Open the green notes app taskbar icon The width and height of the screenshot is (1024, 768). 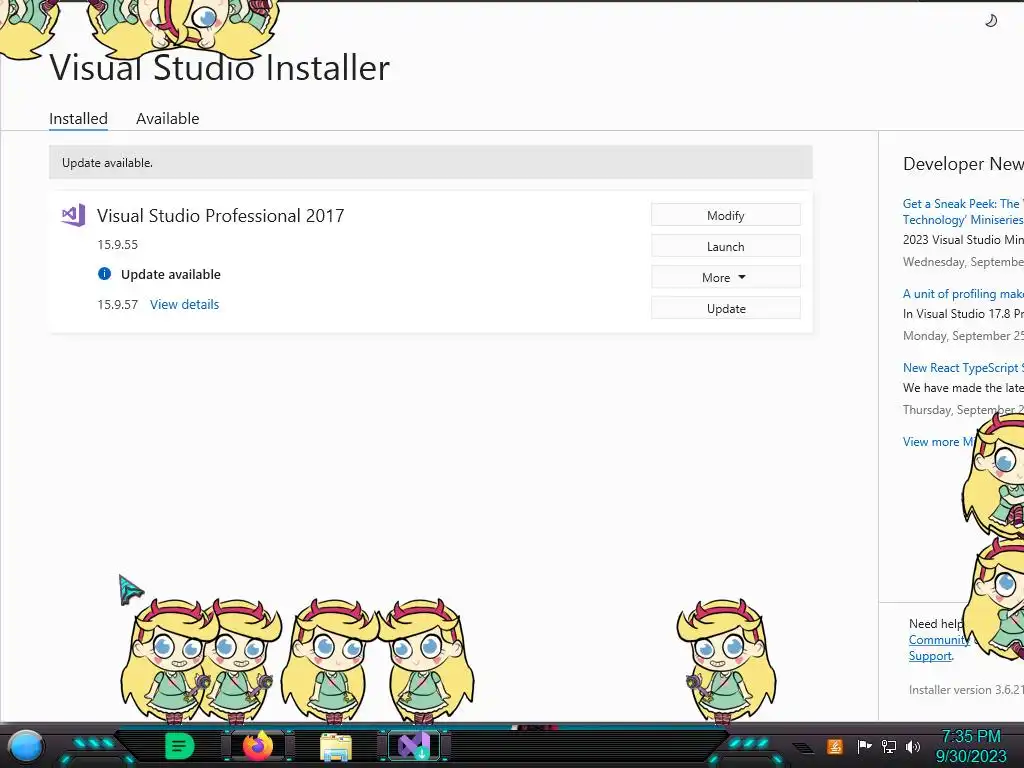pyautogui.click(x=179, y=746)
